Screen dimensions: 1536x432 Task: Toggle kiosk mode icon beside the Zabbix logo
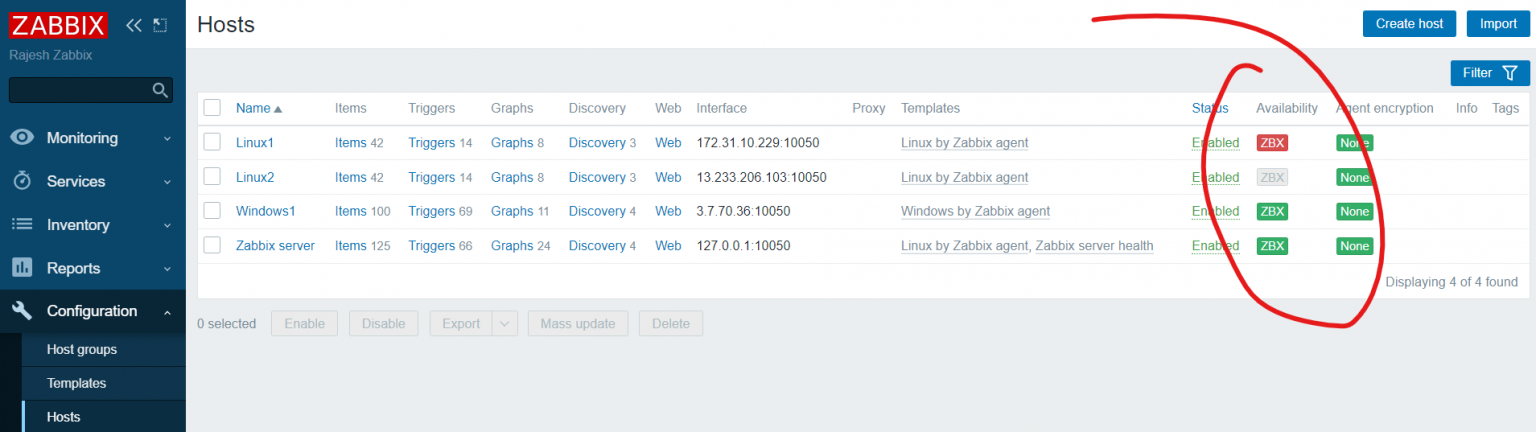point(160,25)
